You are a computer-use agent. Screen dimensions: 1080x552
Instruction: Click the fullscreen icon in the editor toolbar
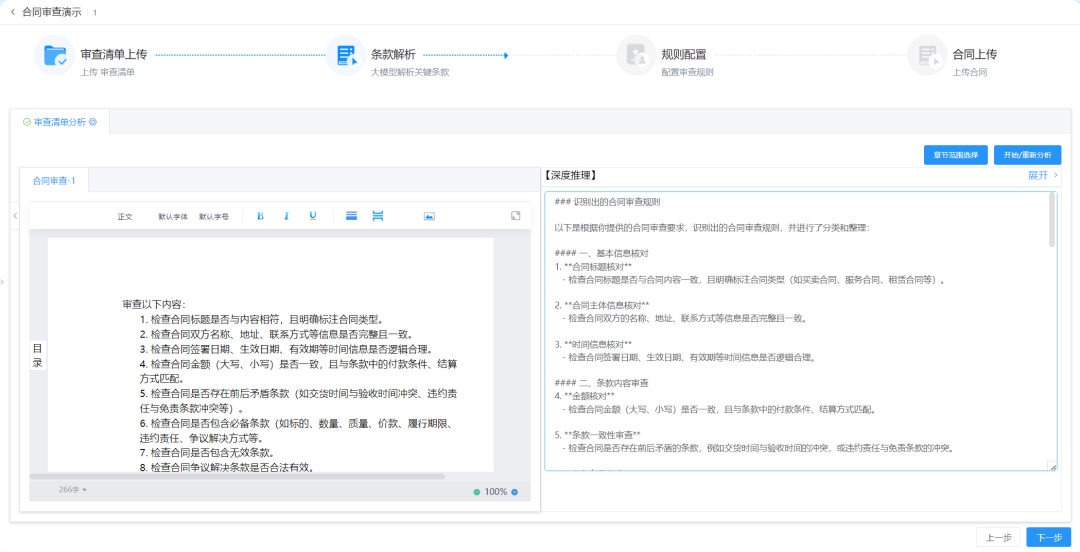pyautogui.click(x=516, y=215)
